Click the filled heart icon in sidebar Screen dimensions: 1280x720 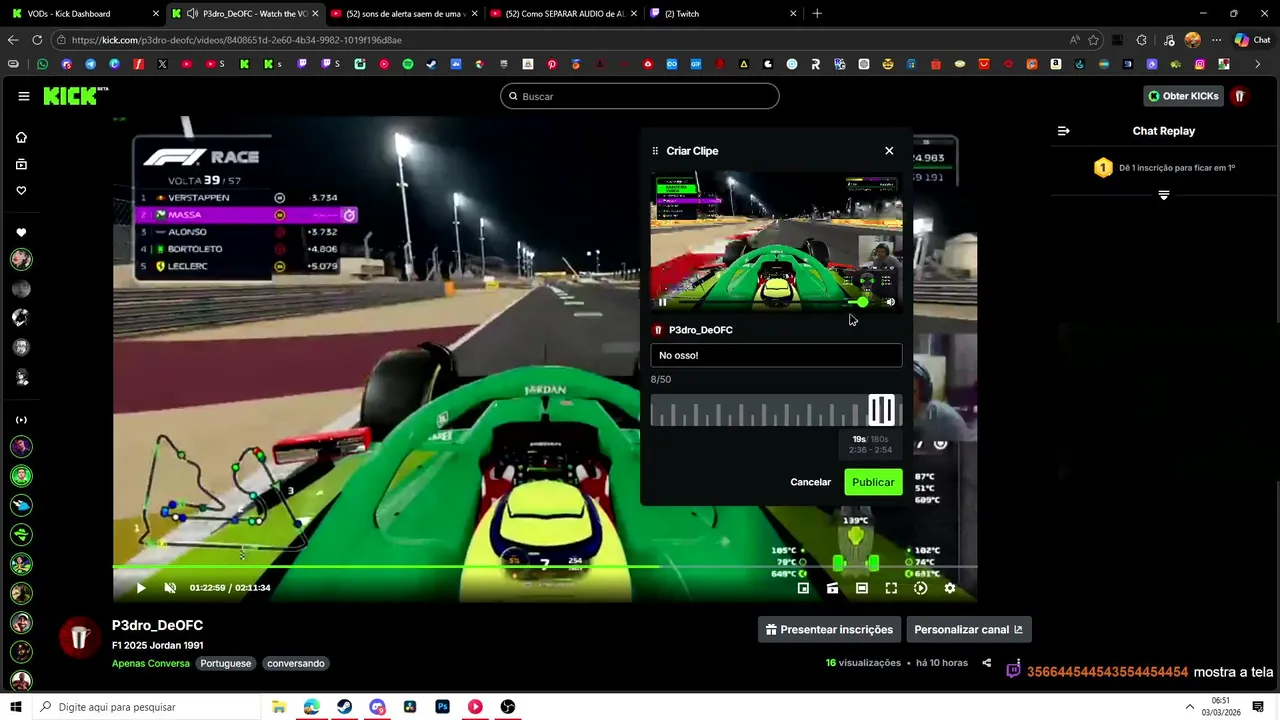pos(21,232)
